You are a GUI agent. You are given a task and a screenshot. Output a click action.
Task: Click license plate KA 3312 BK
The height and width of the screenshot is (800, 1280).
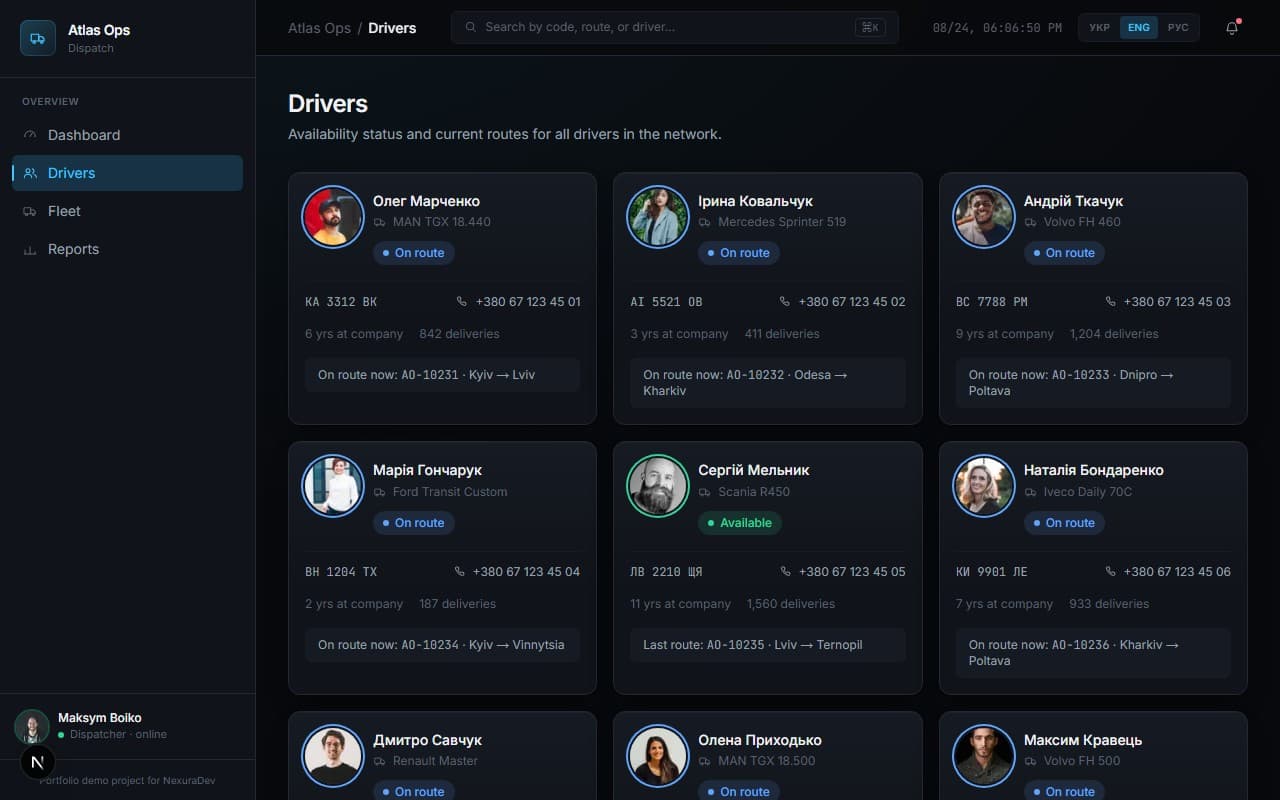[341, 301]
